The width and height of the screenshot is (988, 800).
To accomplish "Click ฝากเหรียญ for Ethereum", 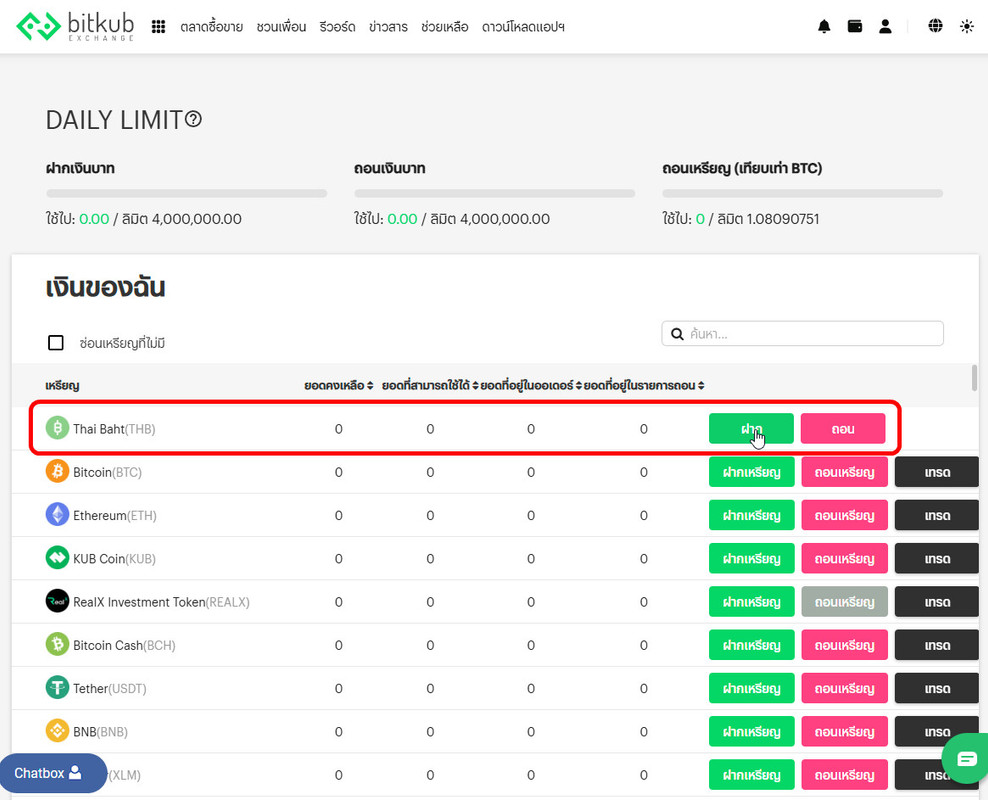I will coord(752,515).
